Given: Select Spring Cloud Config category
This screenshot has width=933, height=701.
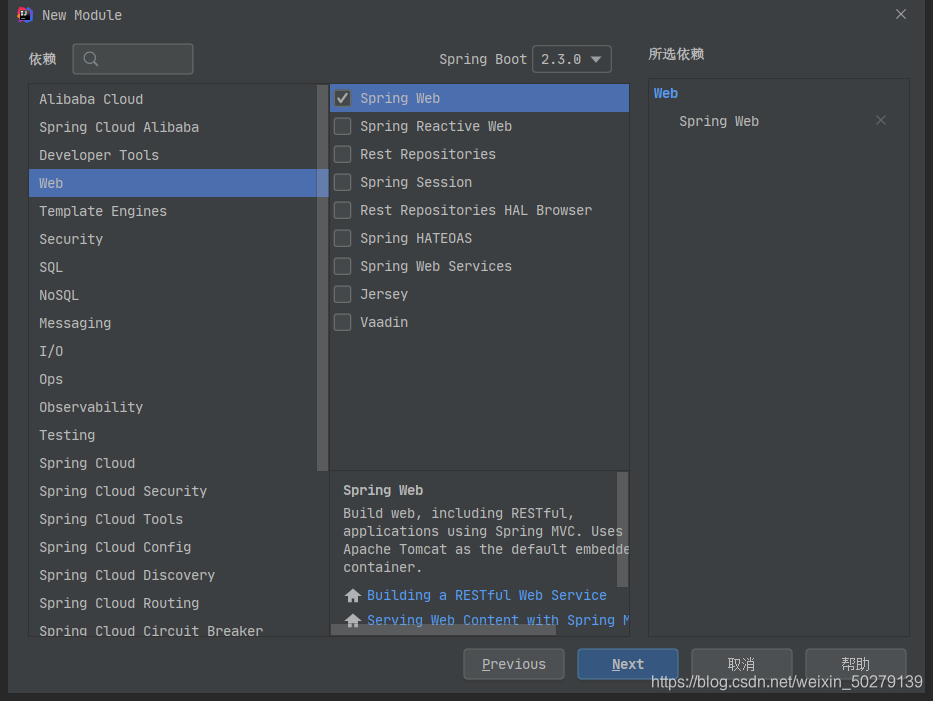Looking at the screenshot, I should [173, 547].
